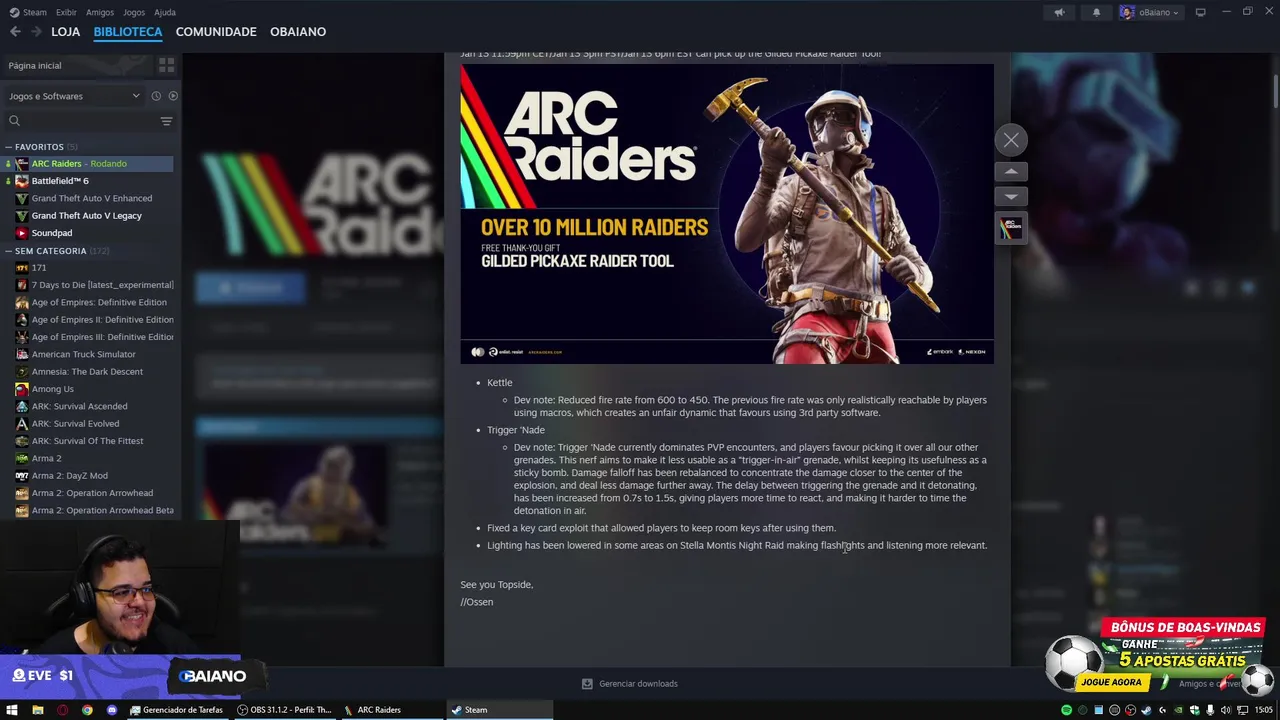Switch to OBS 31.1.2 taskbar window
1280x720 pixels.
click(x=284, y=710)
